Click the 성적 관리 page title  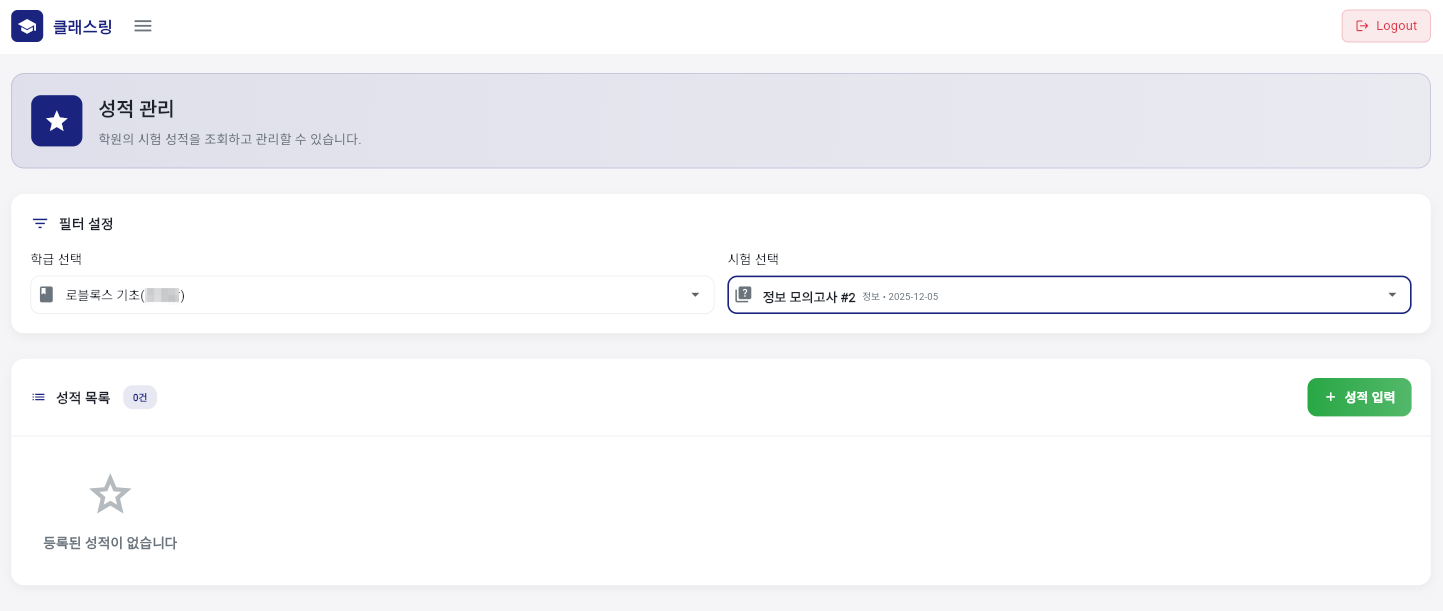click(136, 109)
